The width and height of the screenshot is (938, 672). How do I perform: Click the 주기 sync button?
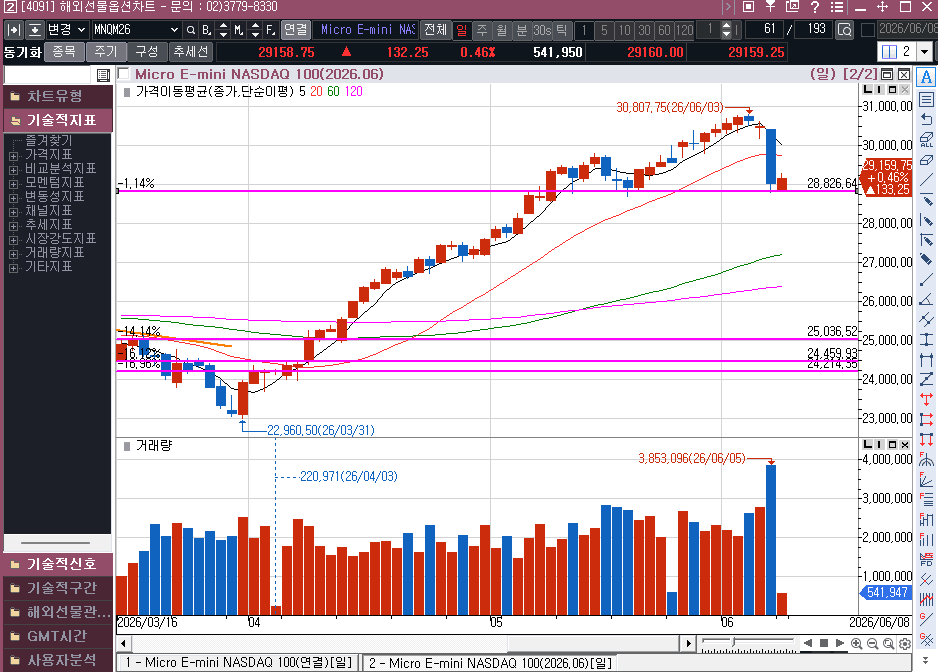(106, 52)
